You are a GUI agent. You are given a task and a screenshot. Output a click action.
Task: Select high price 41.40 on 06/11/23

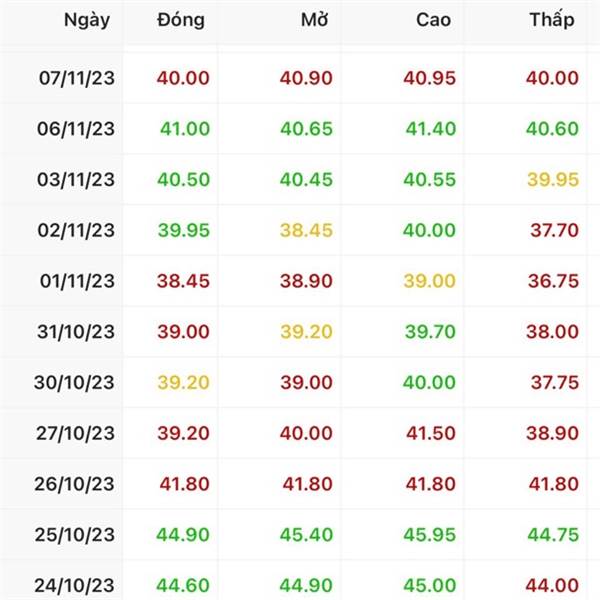tap(431, 129)
